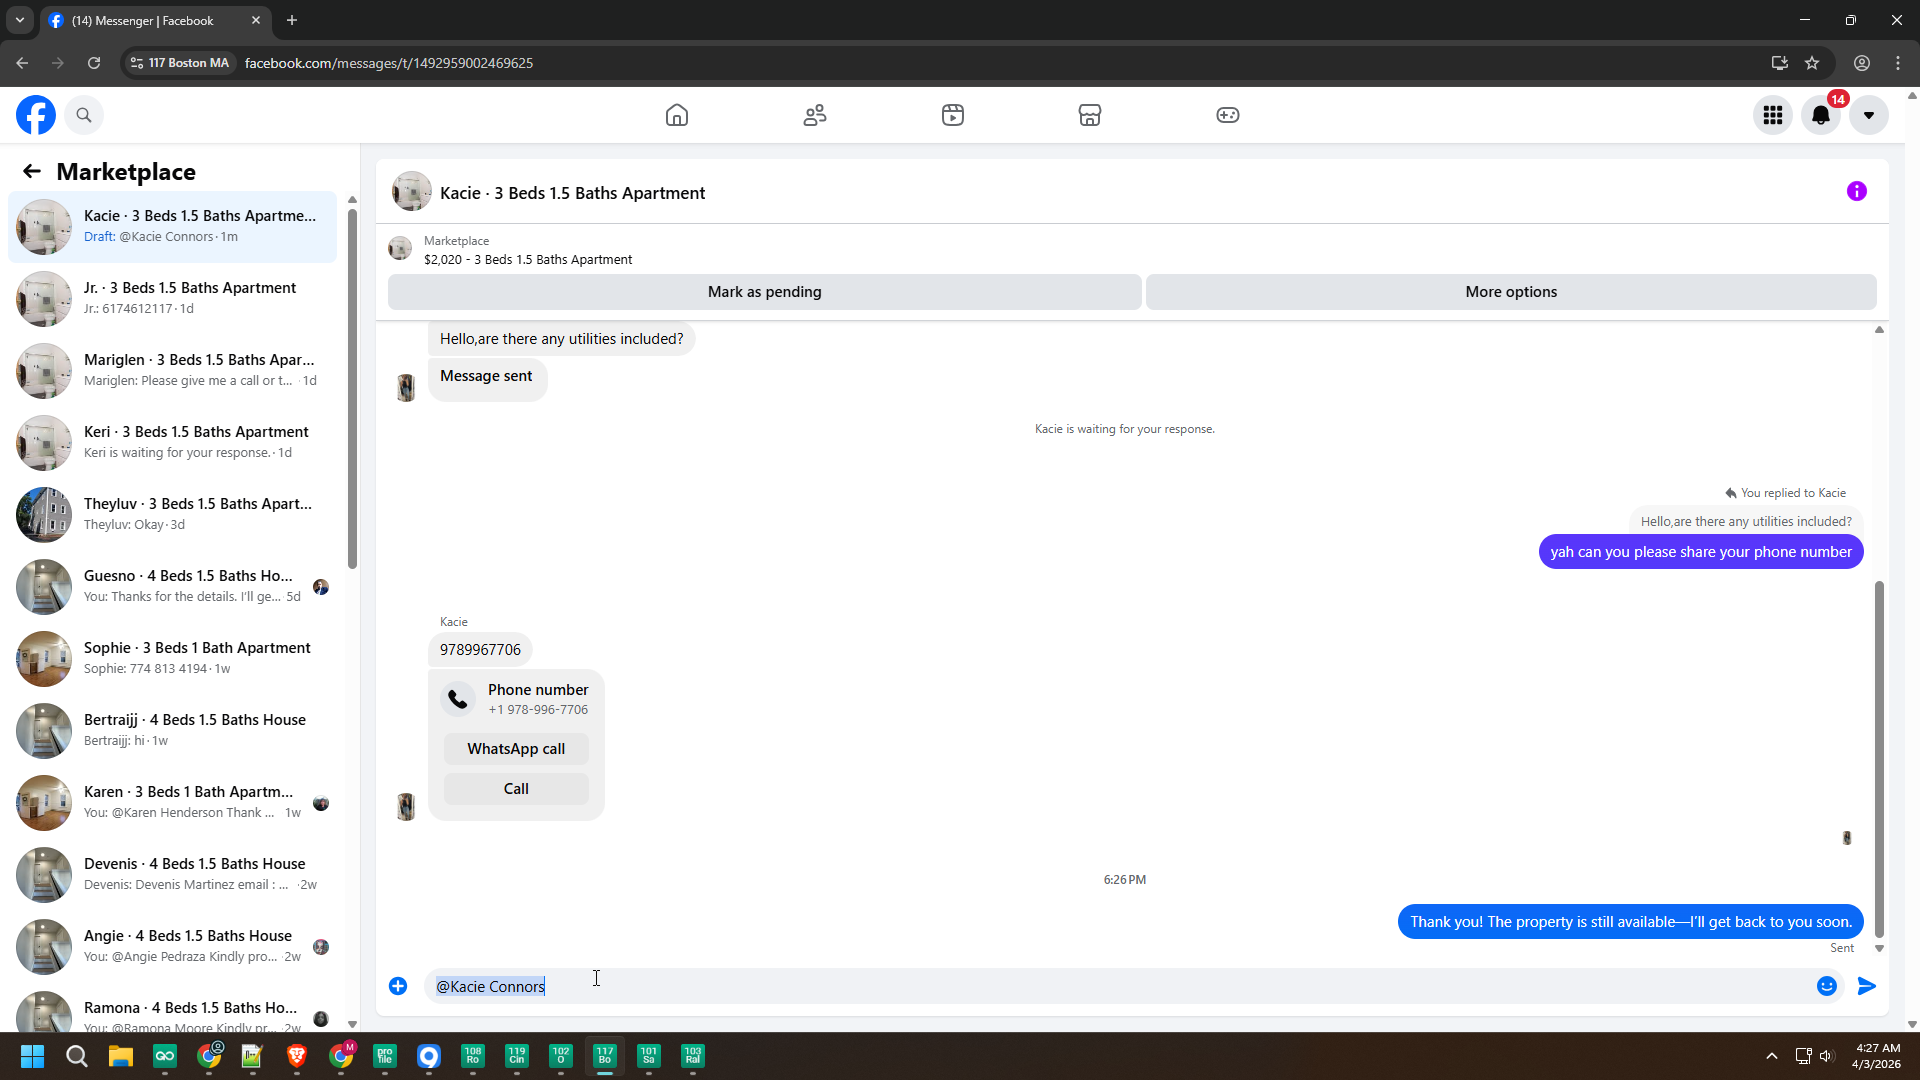The width and height of the screenshot is (1920, 1080).
Task: Open the tab search dropdown arrow
Action: [20, 20]
